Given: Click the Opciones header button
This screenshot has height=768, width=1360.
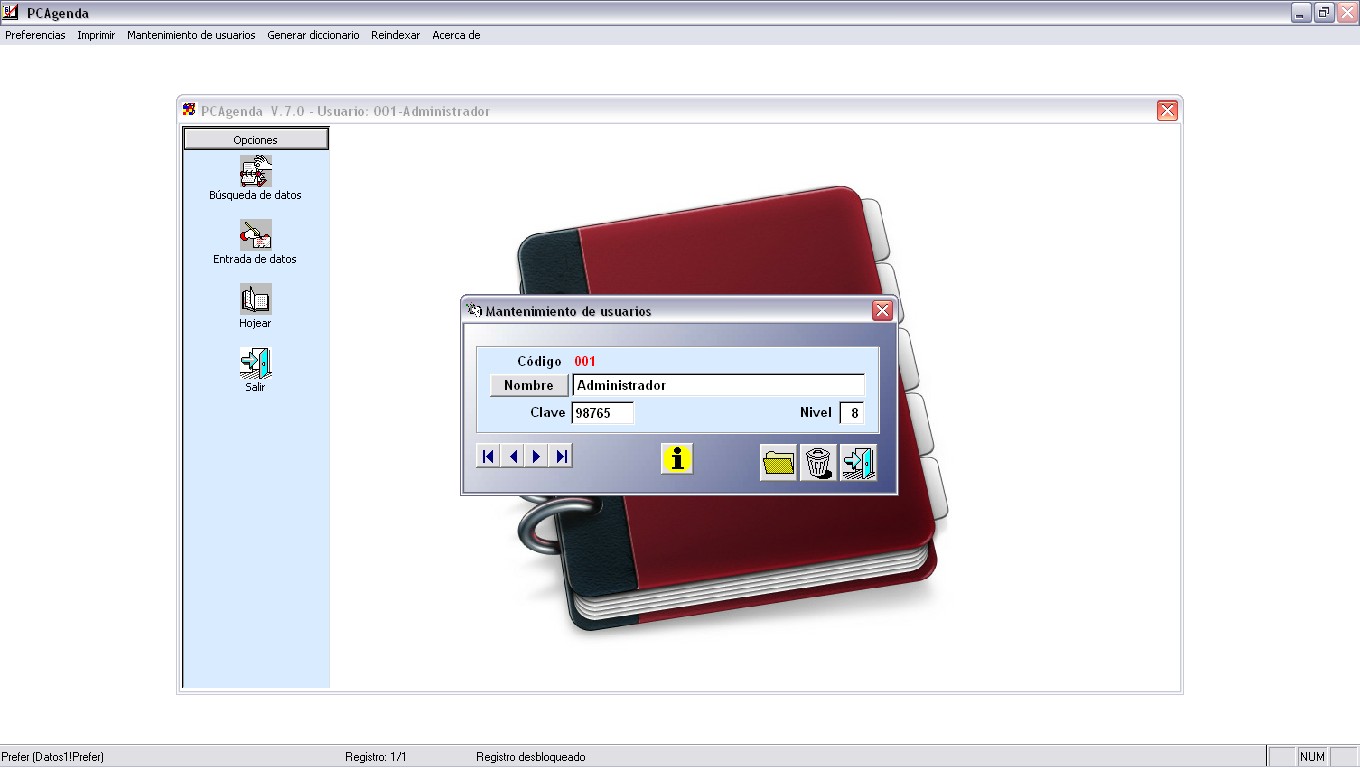Looking at the screenshot, I should click(256, 139).
